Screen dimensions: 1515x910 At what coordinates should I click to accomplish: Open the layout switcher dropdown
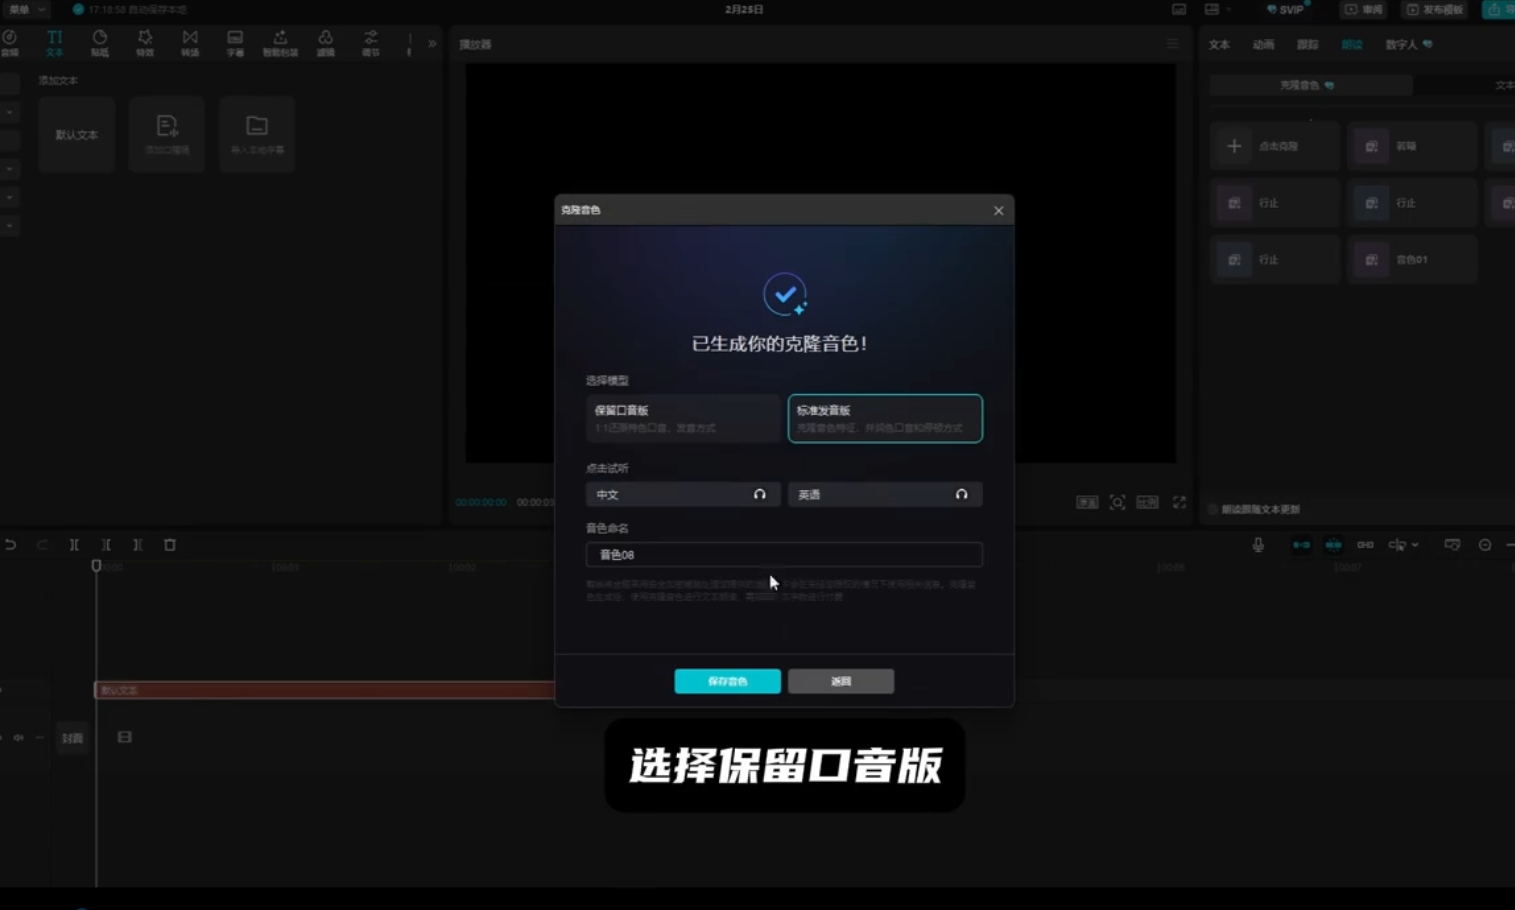1216,9
